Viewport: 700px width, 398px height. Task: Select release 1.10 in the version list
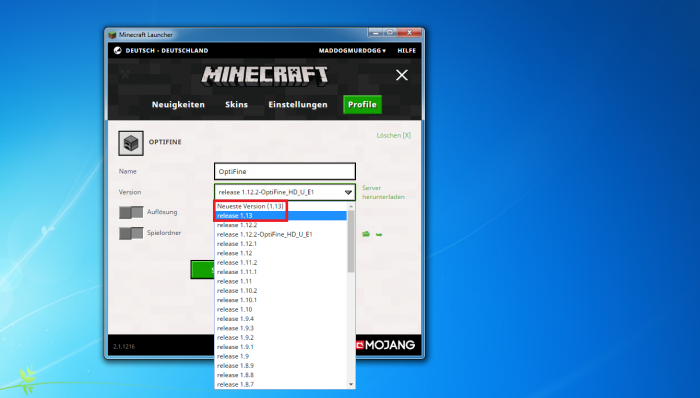click(281, 309)
